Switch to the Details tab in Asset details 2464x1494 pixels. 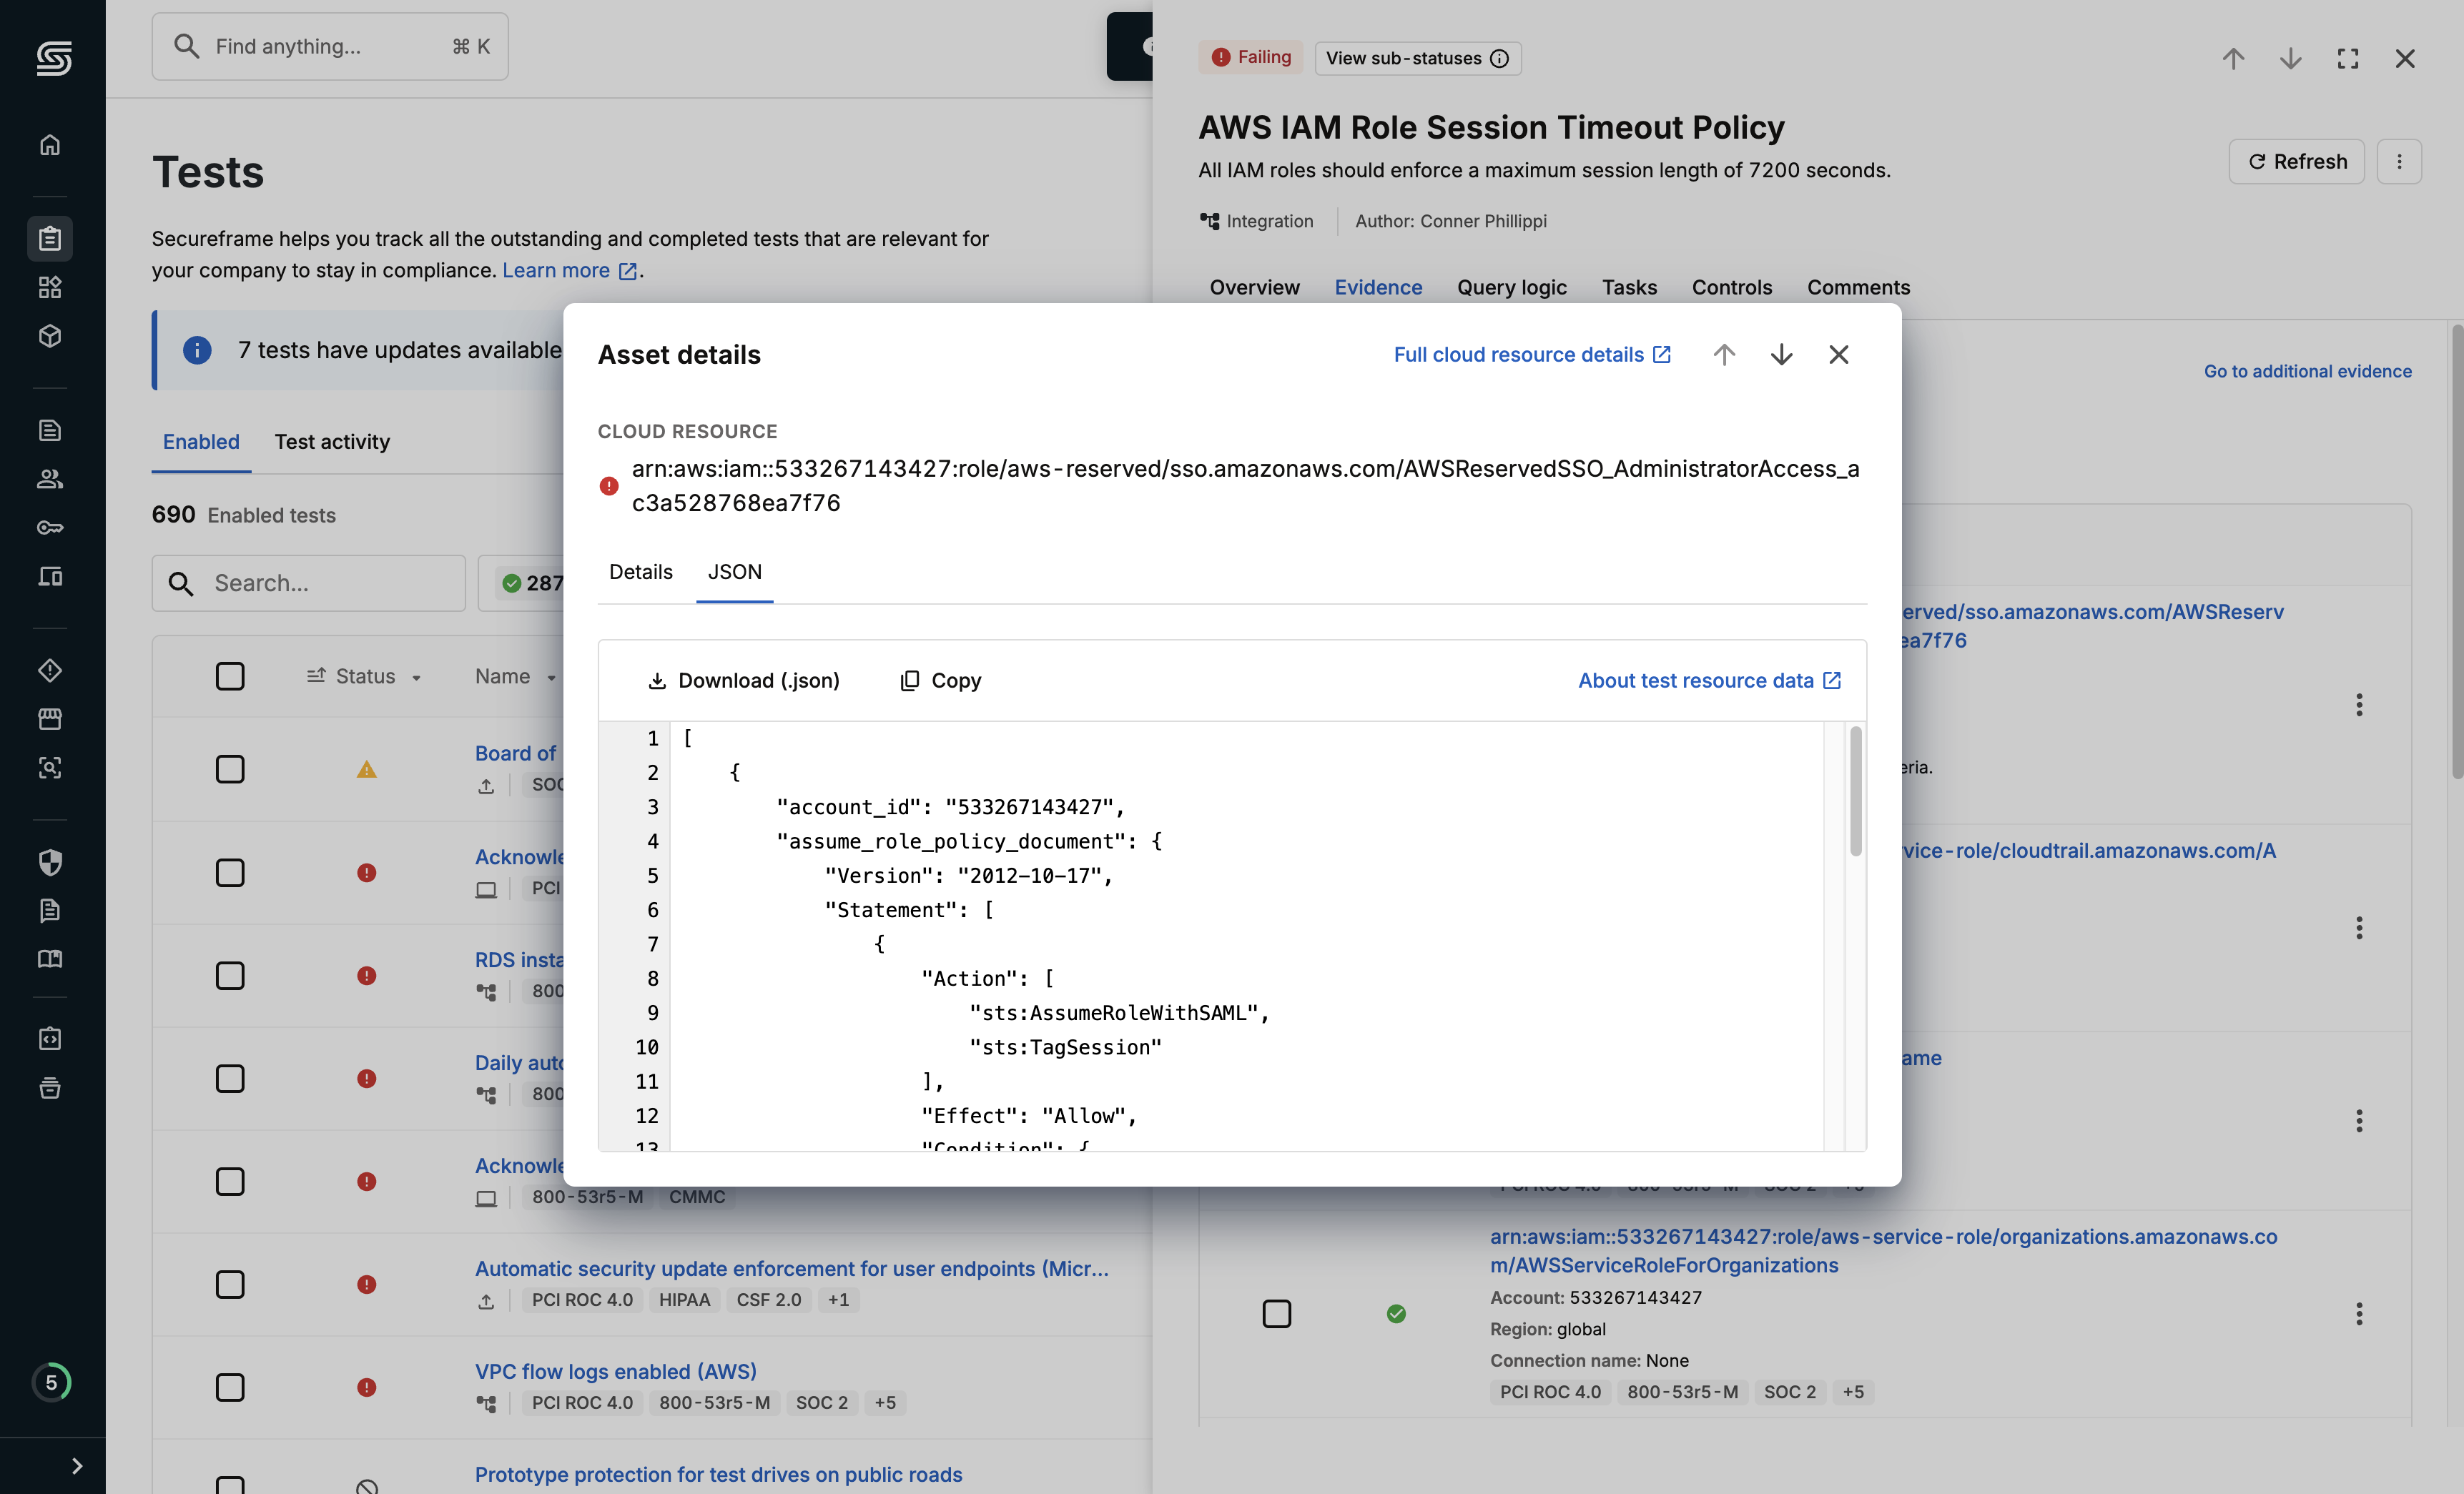point(640,572)
